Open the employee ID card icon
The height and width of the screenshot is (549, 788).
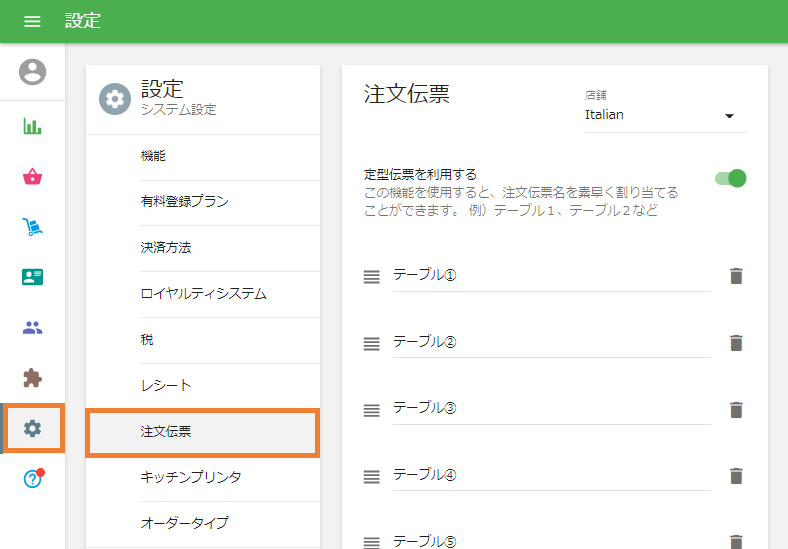click(33, 277)
